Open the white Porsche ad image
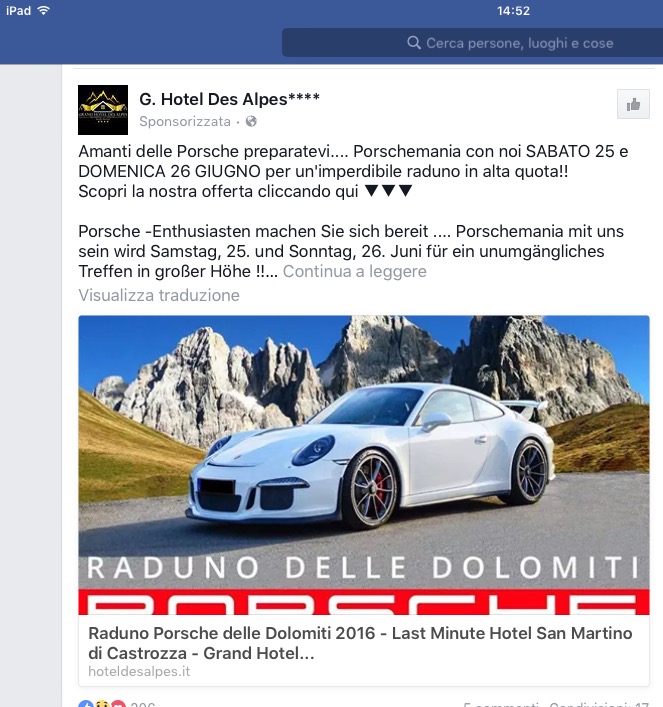 tap(364, 465)
